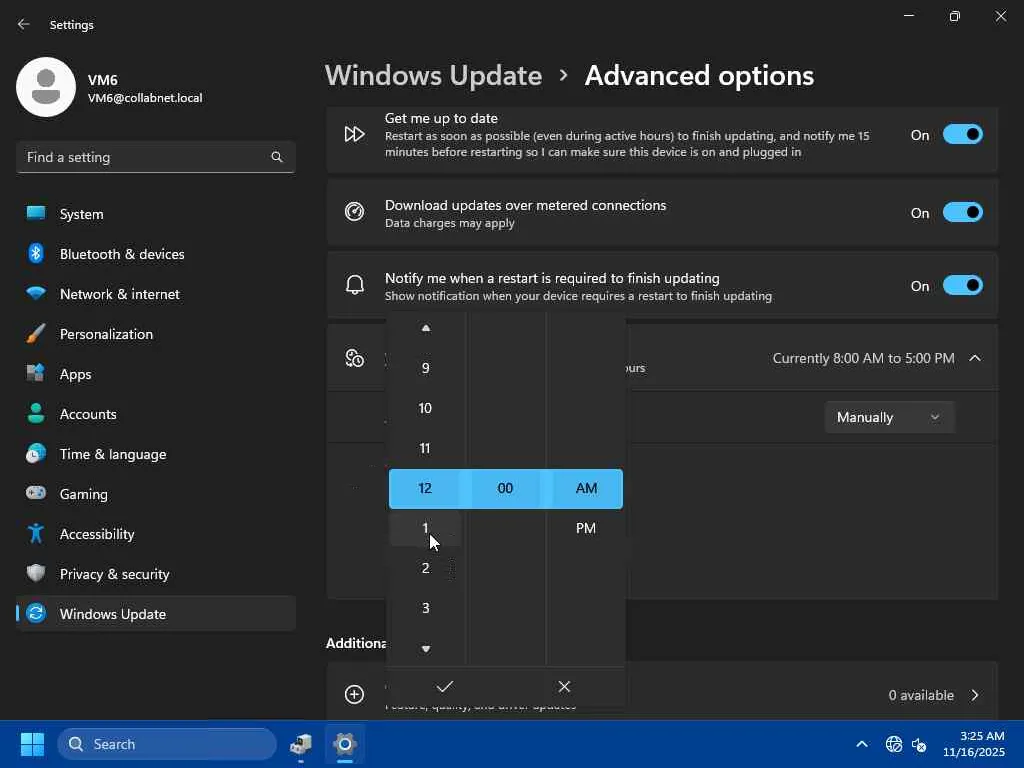This screenshot has width=1024, height=768.
Task: Cancel the time picker with X icon
Action: point(564,686)
